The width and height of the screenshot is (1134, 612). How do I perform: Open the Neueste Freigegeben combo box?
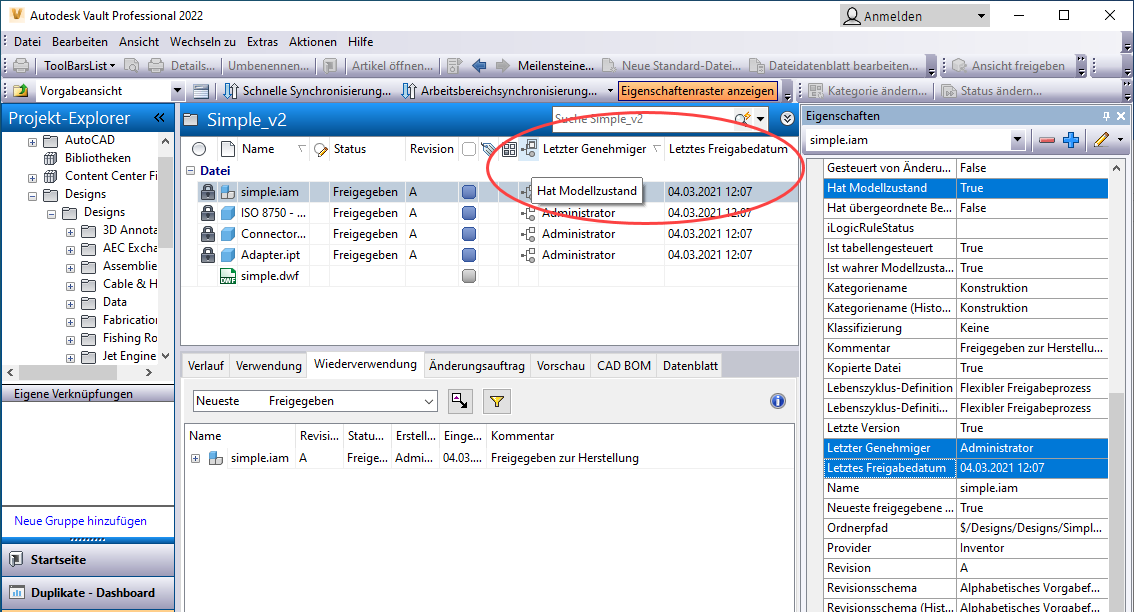(315, 401)
